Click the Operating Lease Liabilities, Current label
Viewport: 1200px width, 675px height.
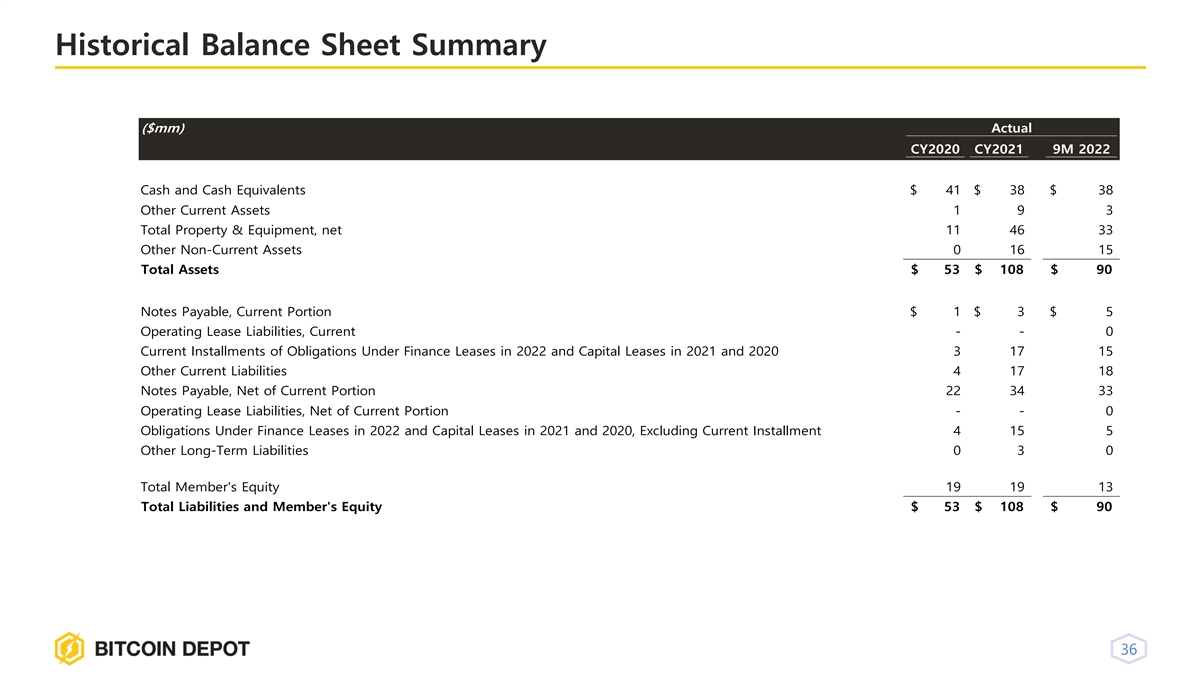point(248,332)
